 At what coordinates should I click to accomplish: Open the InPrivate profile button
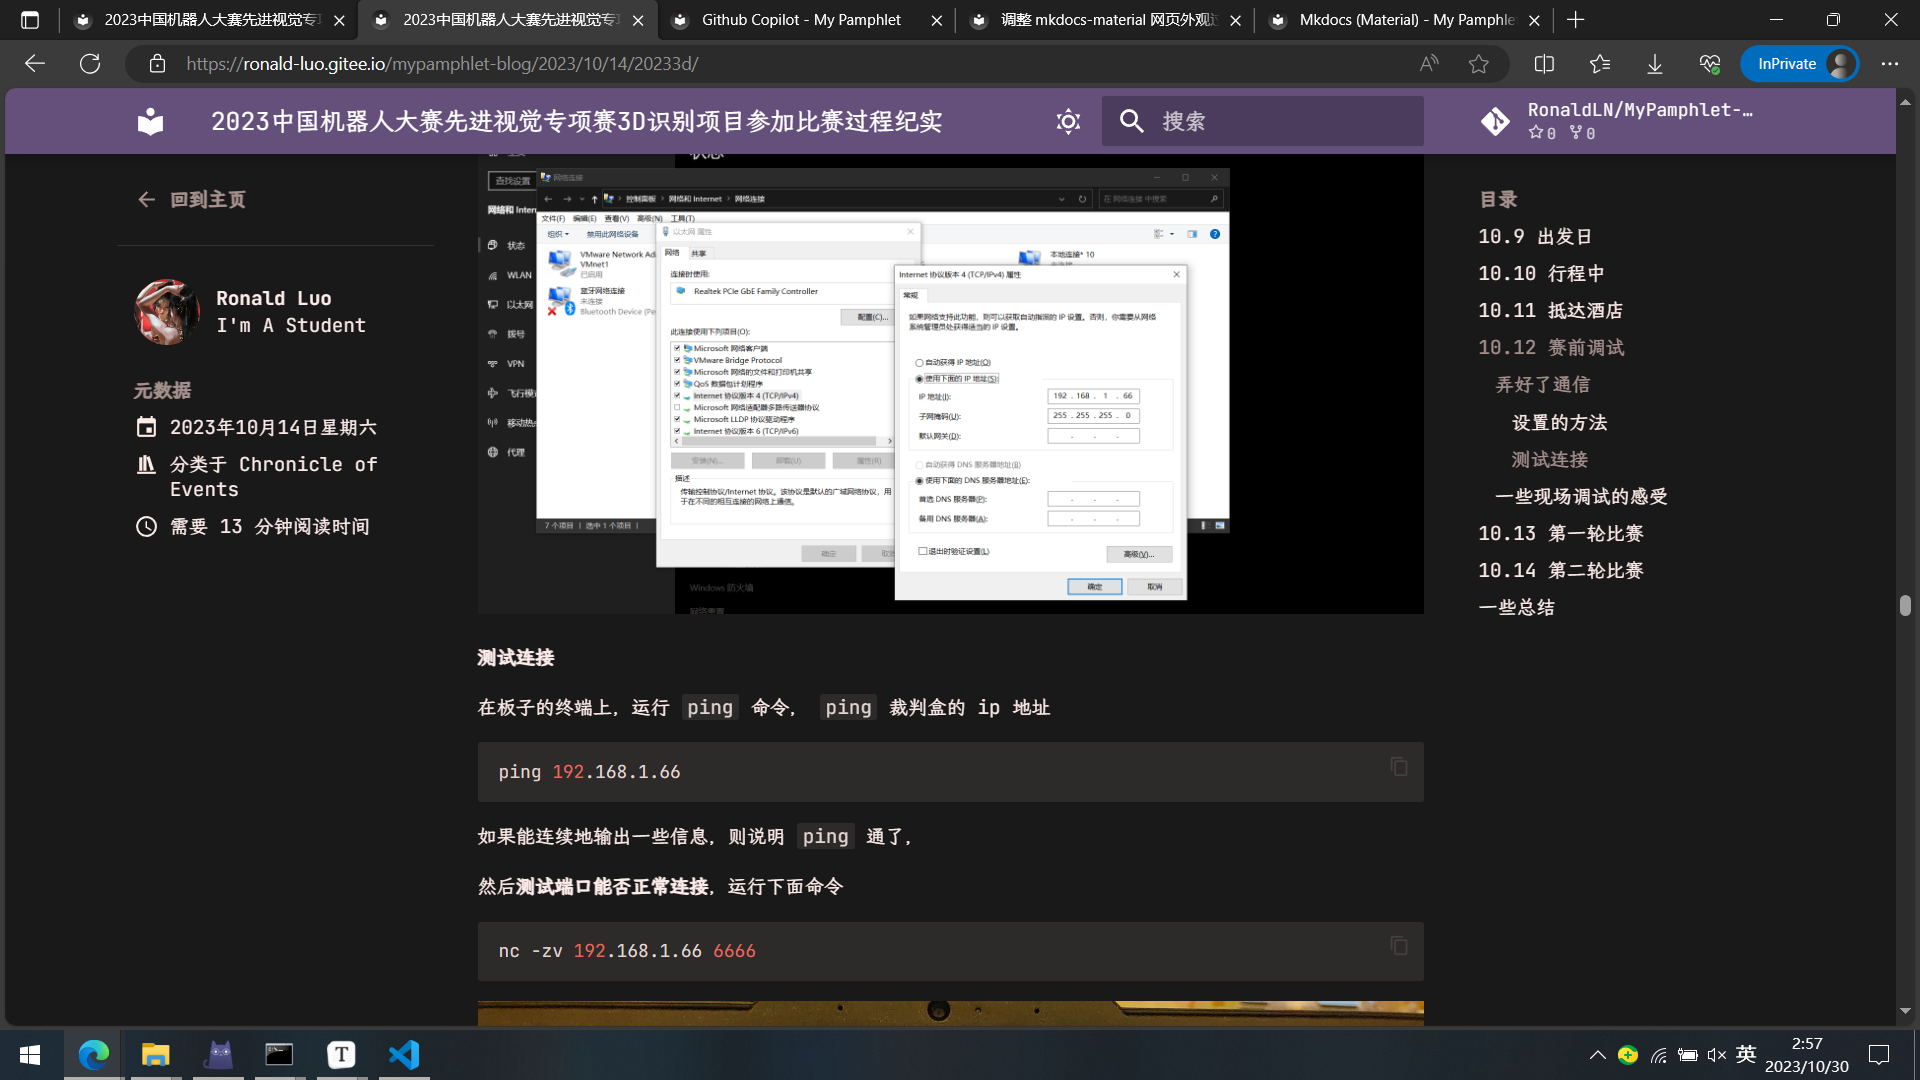(1800, 64)
